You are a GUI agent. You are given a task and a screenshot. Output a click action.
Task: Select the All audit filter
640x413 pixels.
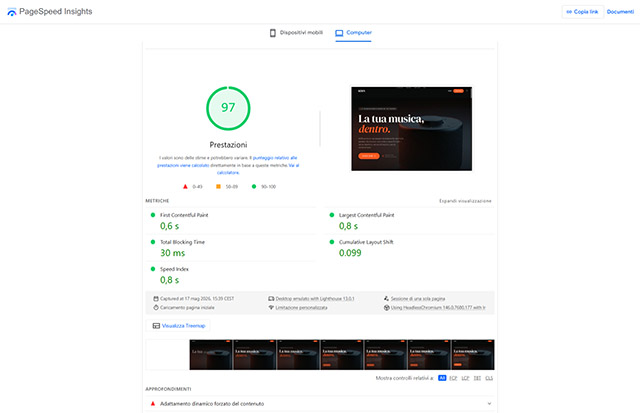tap(442, 378)
